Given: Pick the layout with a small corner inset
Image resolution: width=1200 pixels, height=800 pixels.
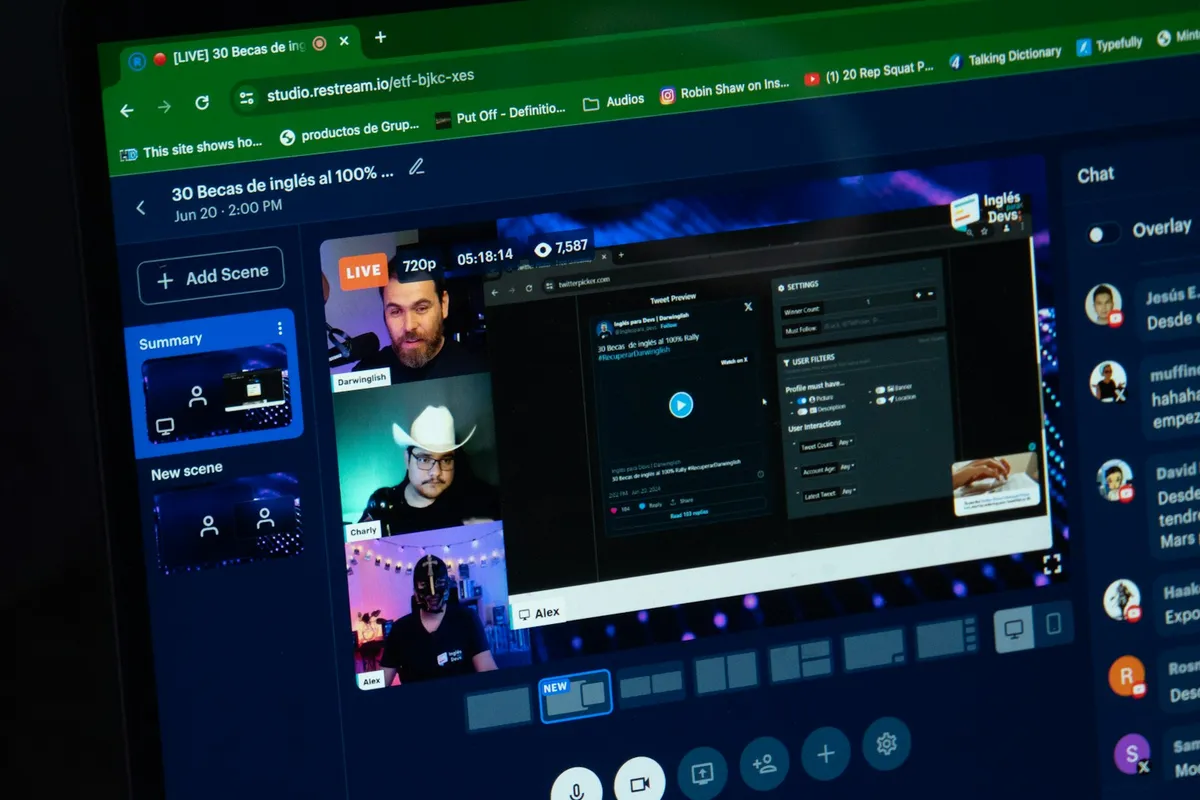Looking at the screenshot, I should click(x=874, y=650).
